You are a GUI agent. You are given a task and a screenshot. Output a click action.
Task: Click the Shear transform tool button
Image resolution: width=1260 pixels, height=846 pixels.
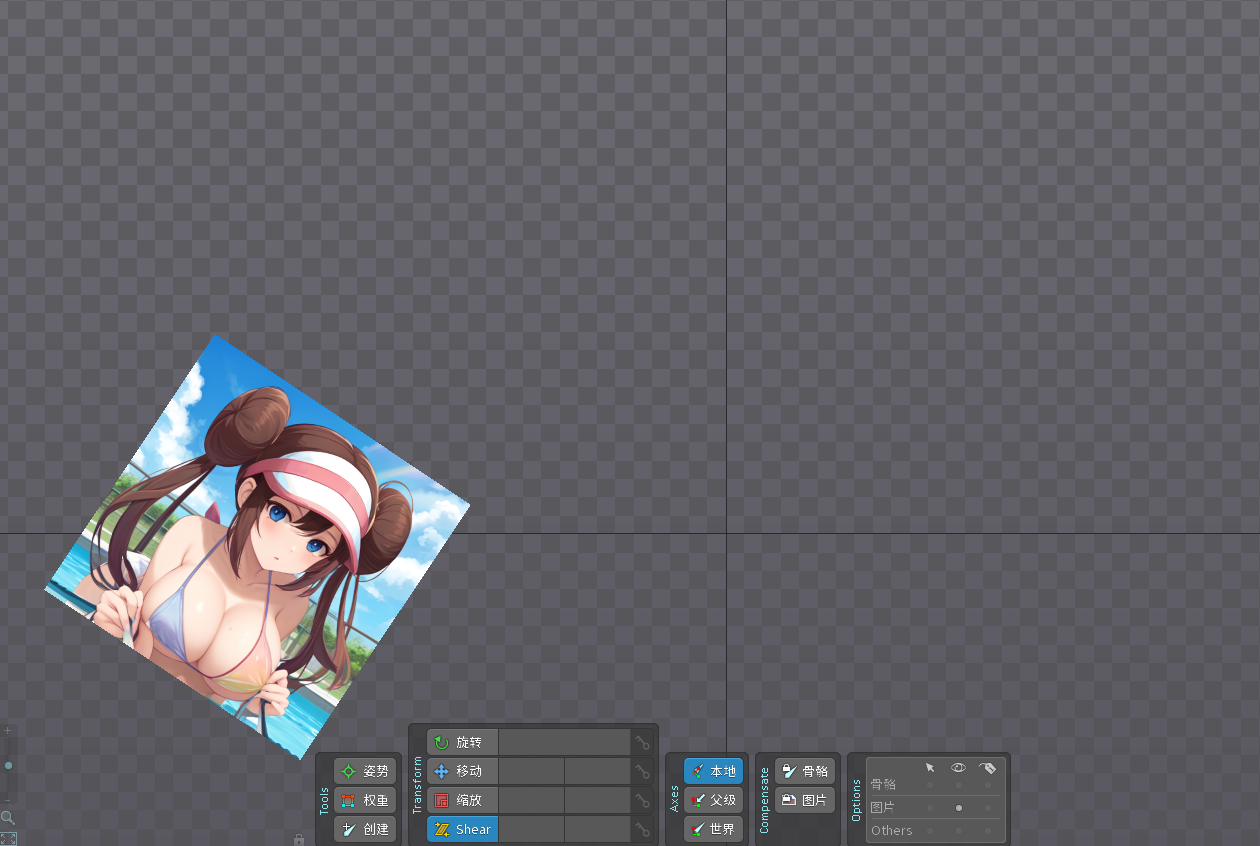tap(462, 829)
